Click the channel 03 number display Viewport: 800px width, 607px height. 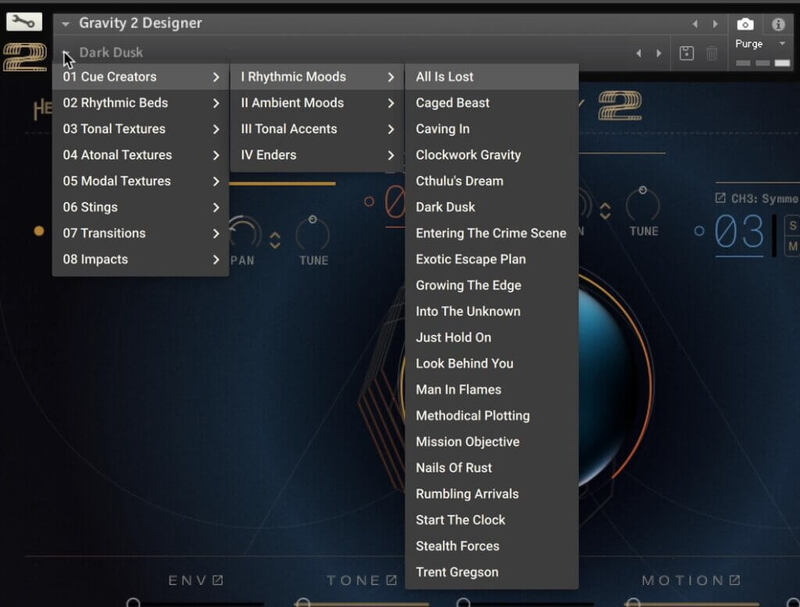[739, 233]
